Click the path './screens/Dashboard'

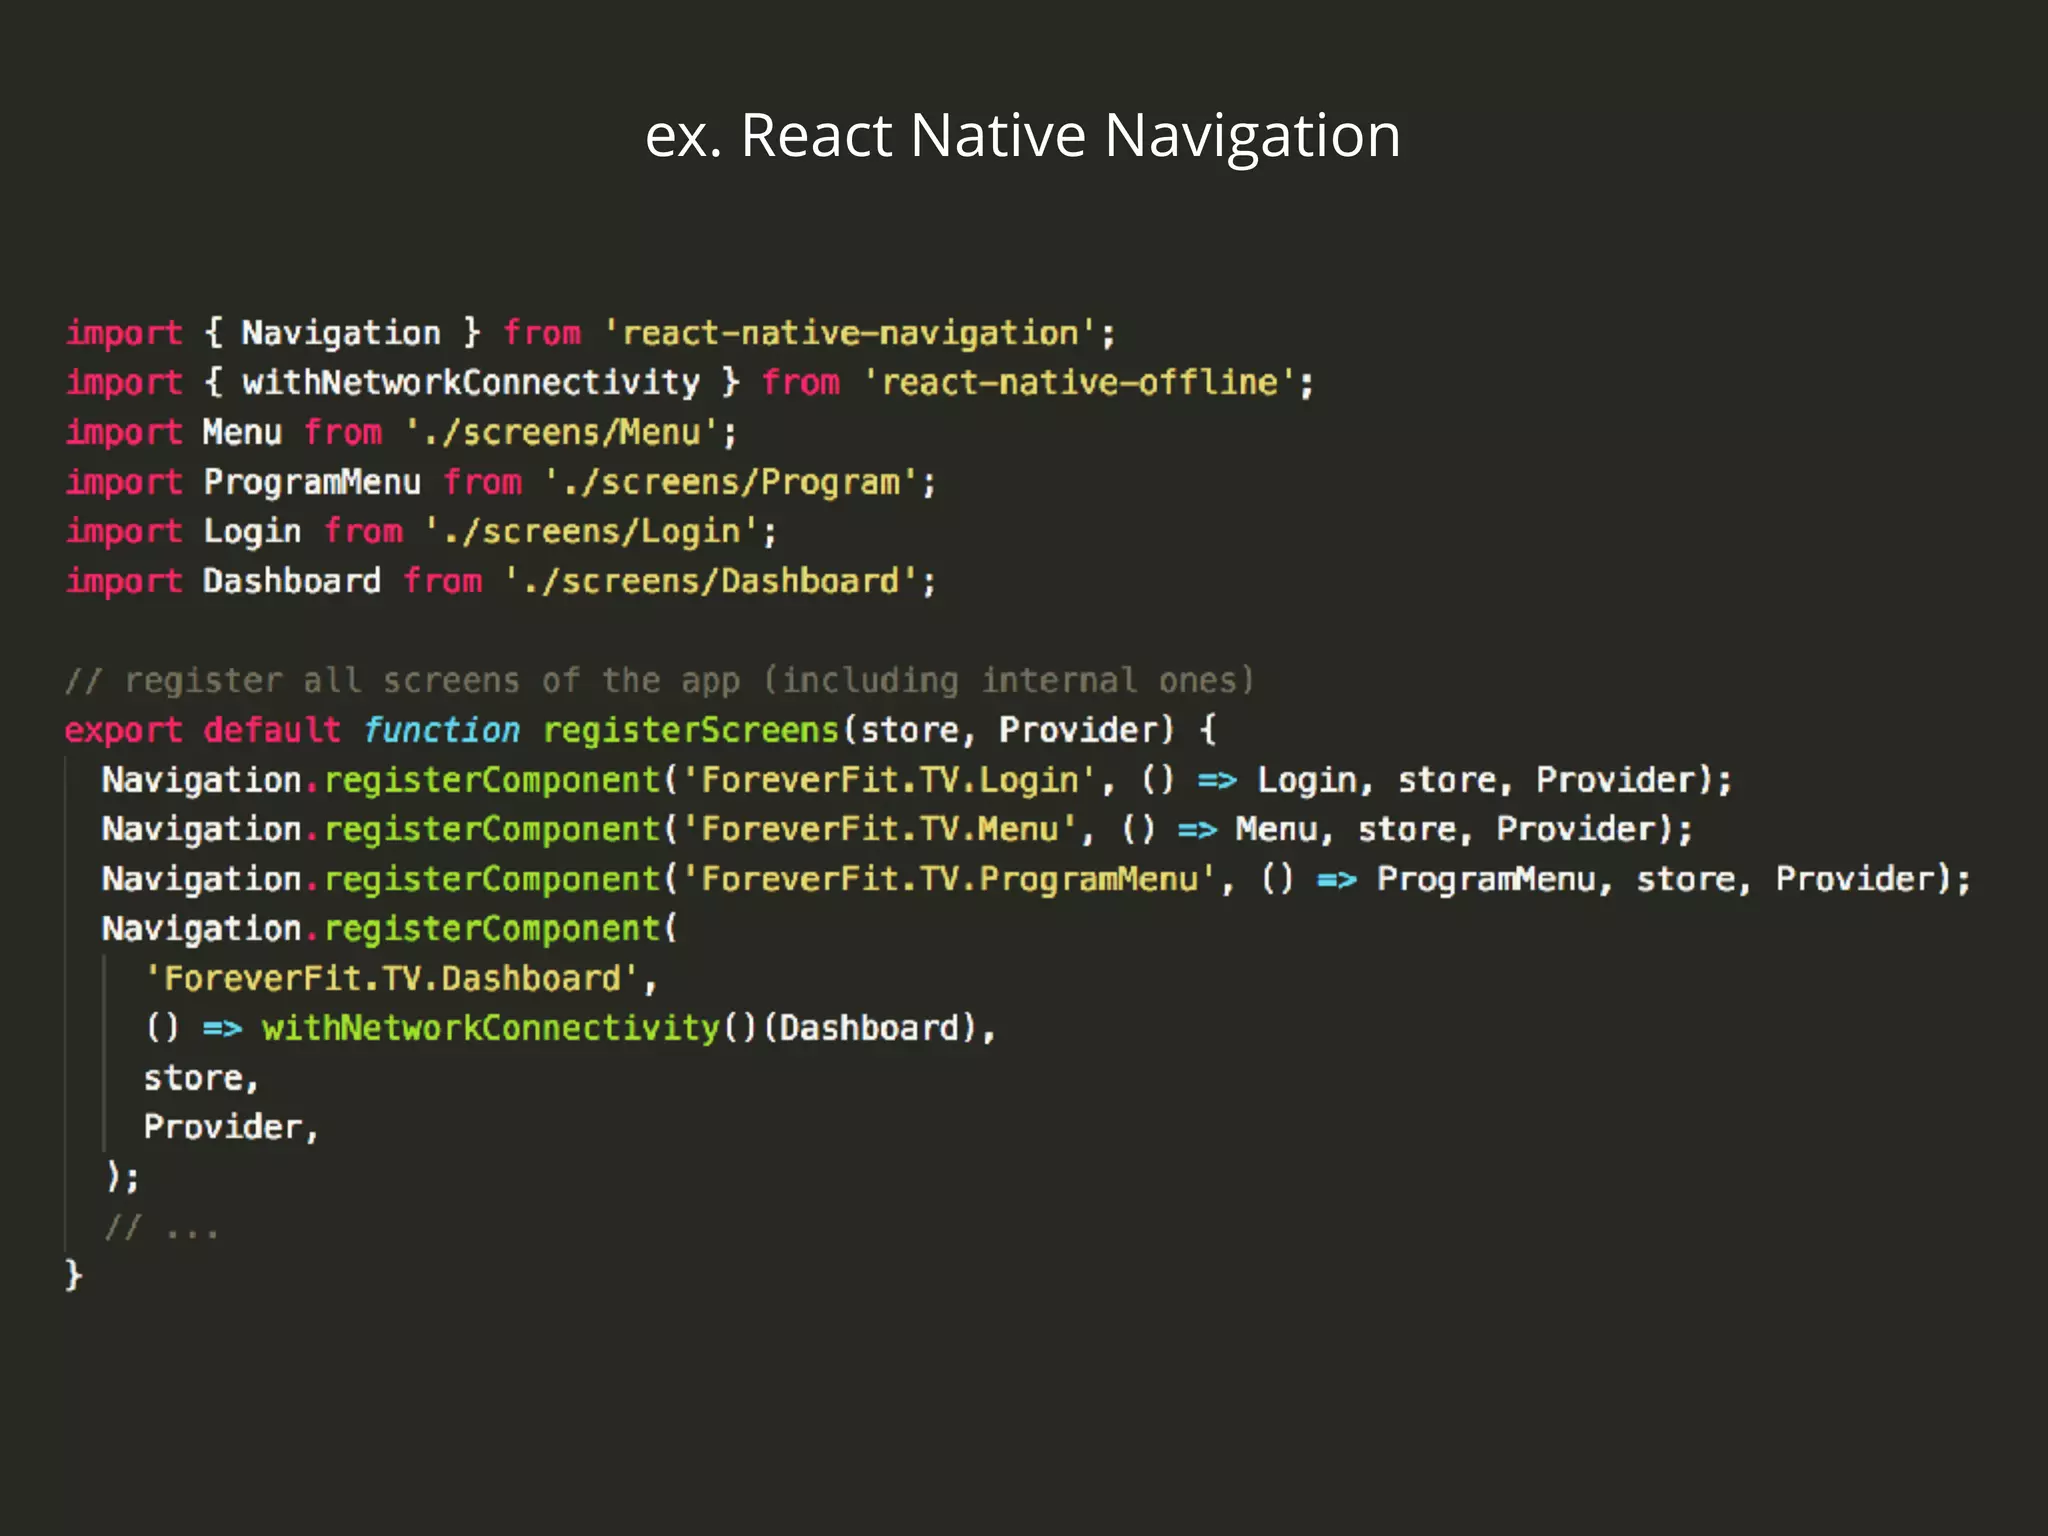click(x=711, y=581)
